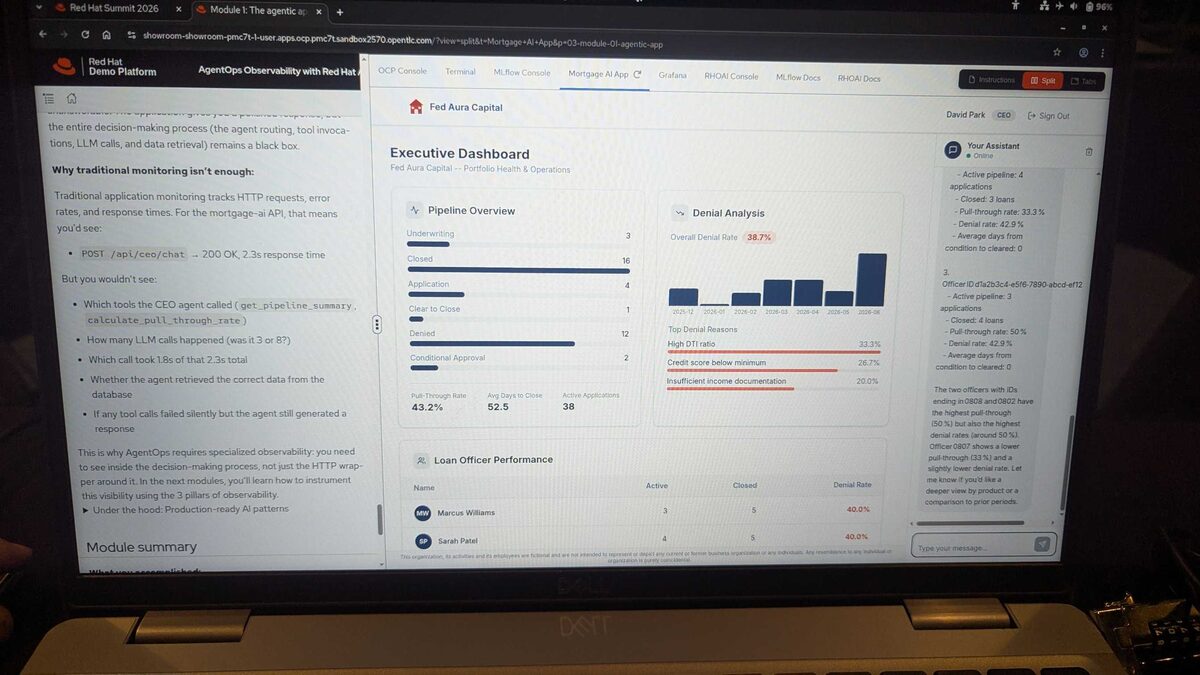
Task: Click Sarah Patel SP avatar
Action: point(423,540)
